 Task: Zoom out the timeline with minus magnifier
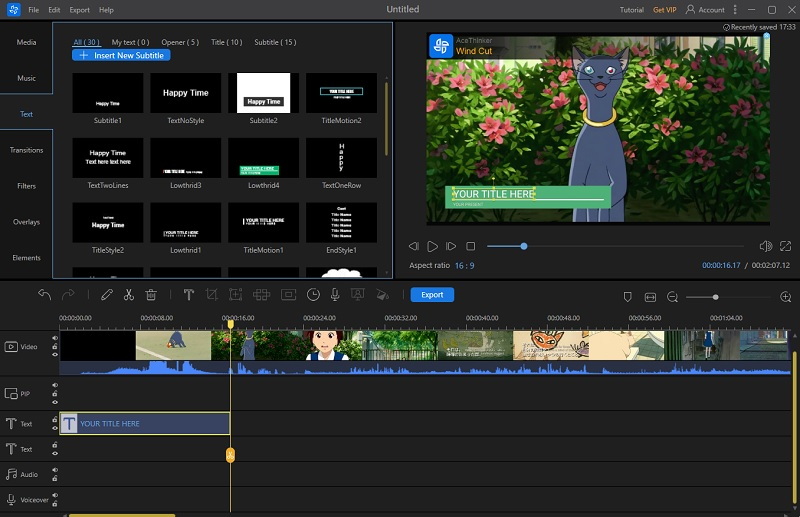tap(672, 297)
